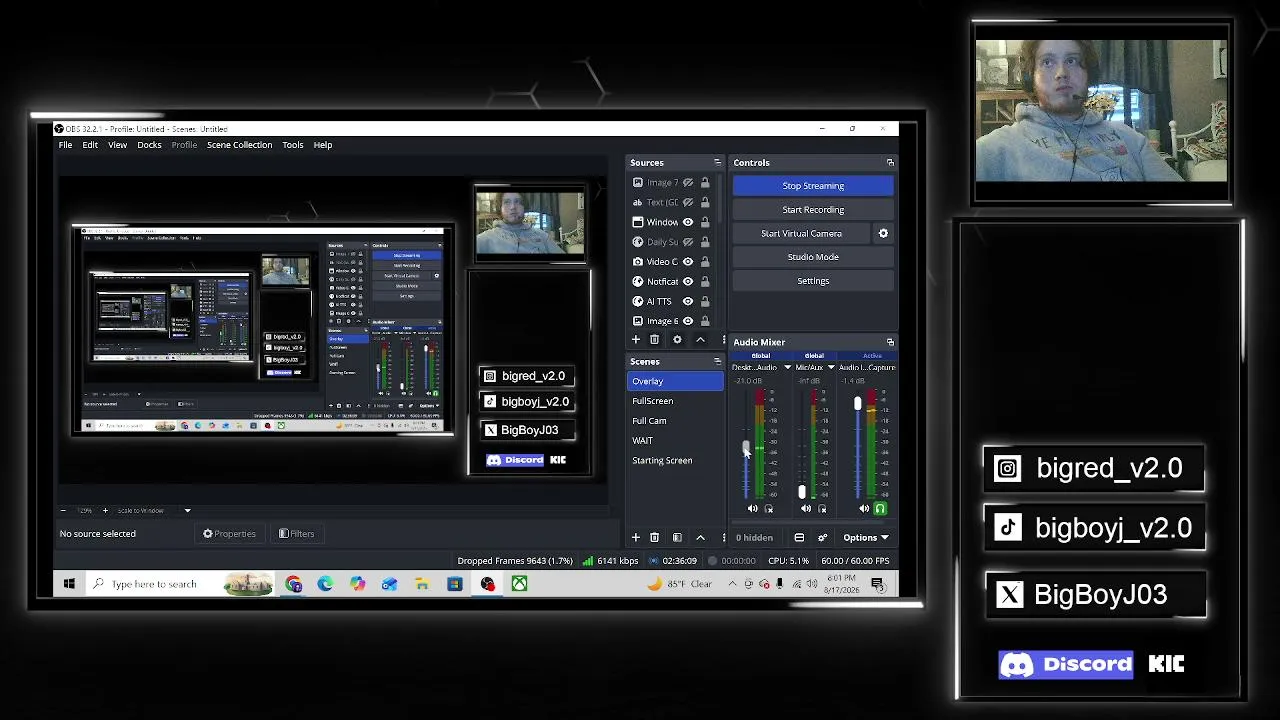Click Stop Streaming button
The width and height of the screenshot is (1280, 720).
[x=813, y=186]
